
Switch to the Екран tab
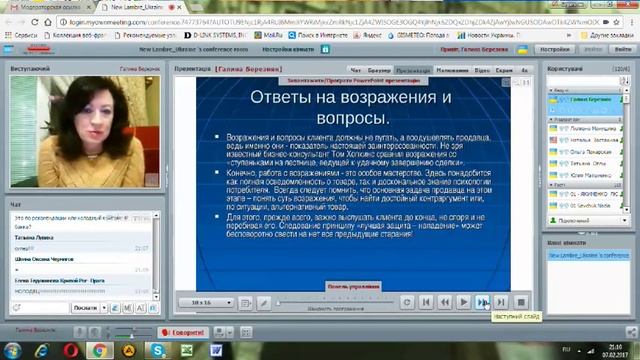point(504,70)
